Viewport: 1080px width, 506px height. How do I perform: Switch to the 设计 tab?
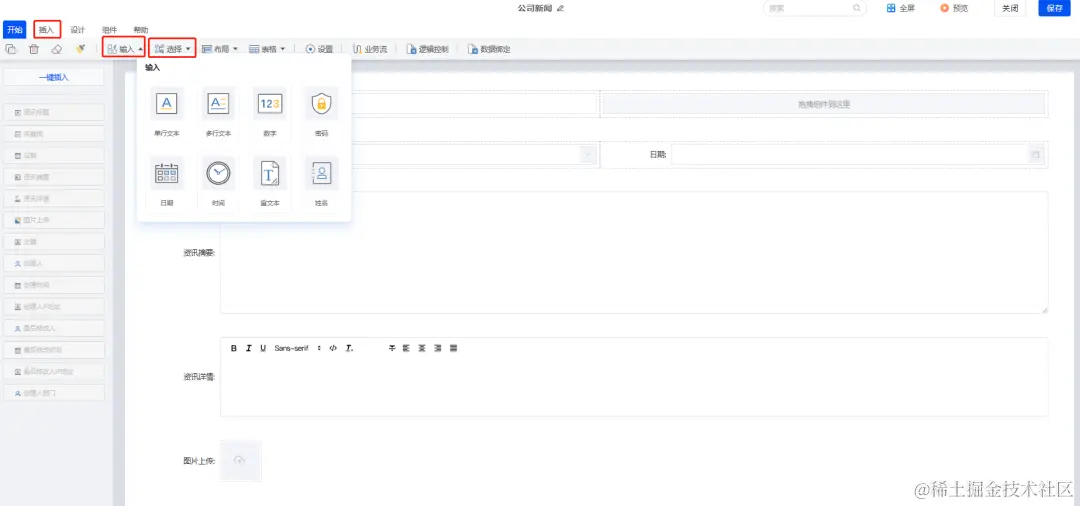[78, 30]
